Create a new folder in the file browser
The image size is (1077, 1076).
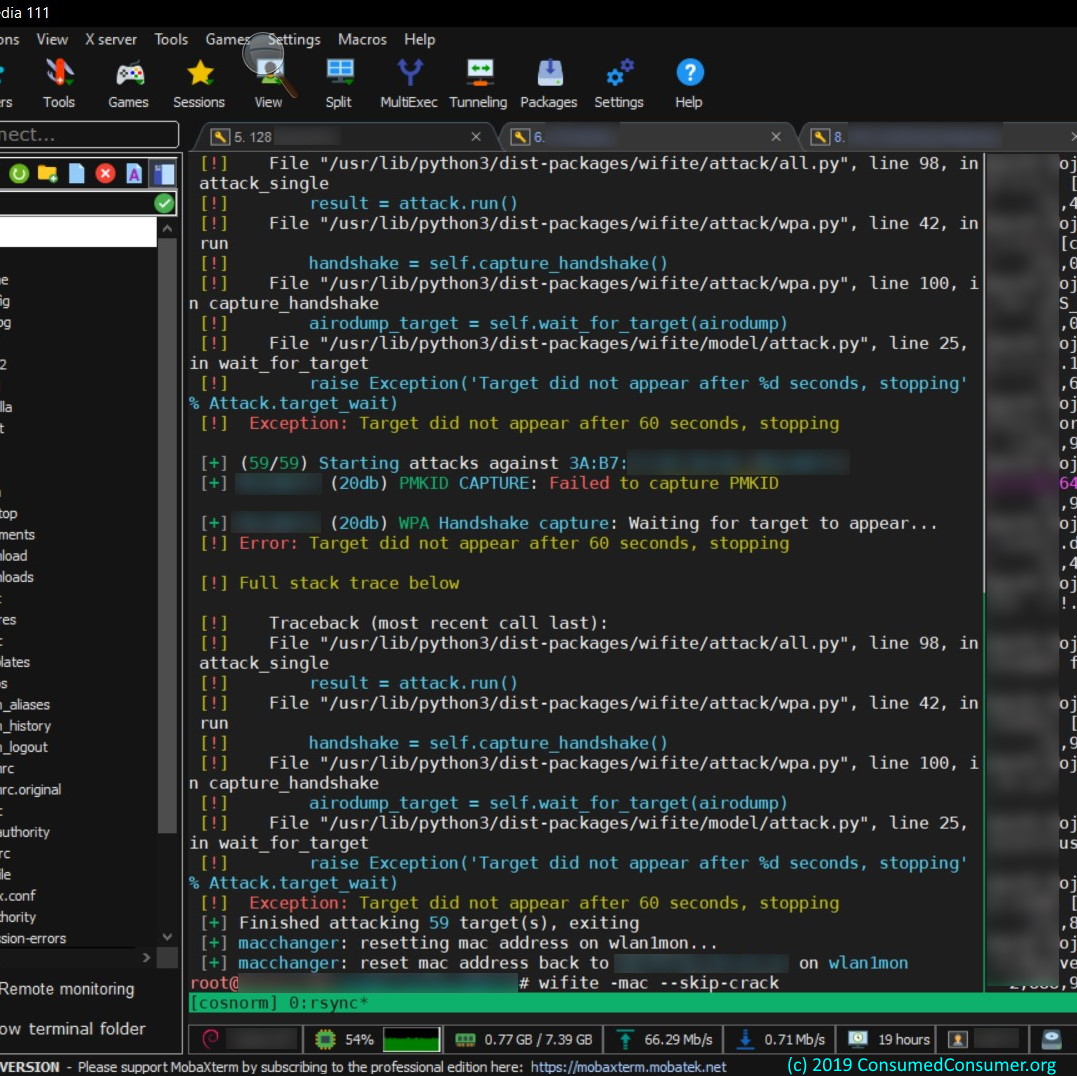tap(45, 173)
